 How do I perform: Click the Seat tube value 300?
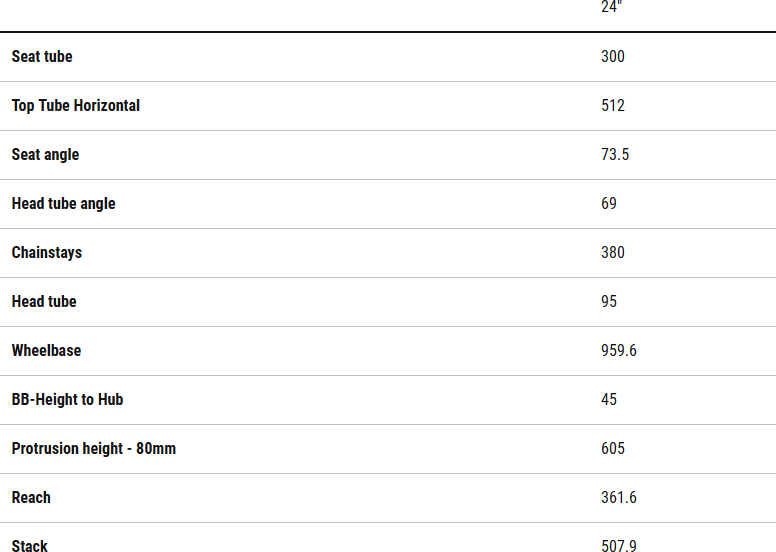point(613,57)
